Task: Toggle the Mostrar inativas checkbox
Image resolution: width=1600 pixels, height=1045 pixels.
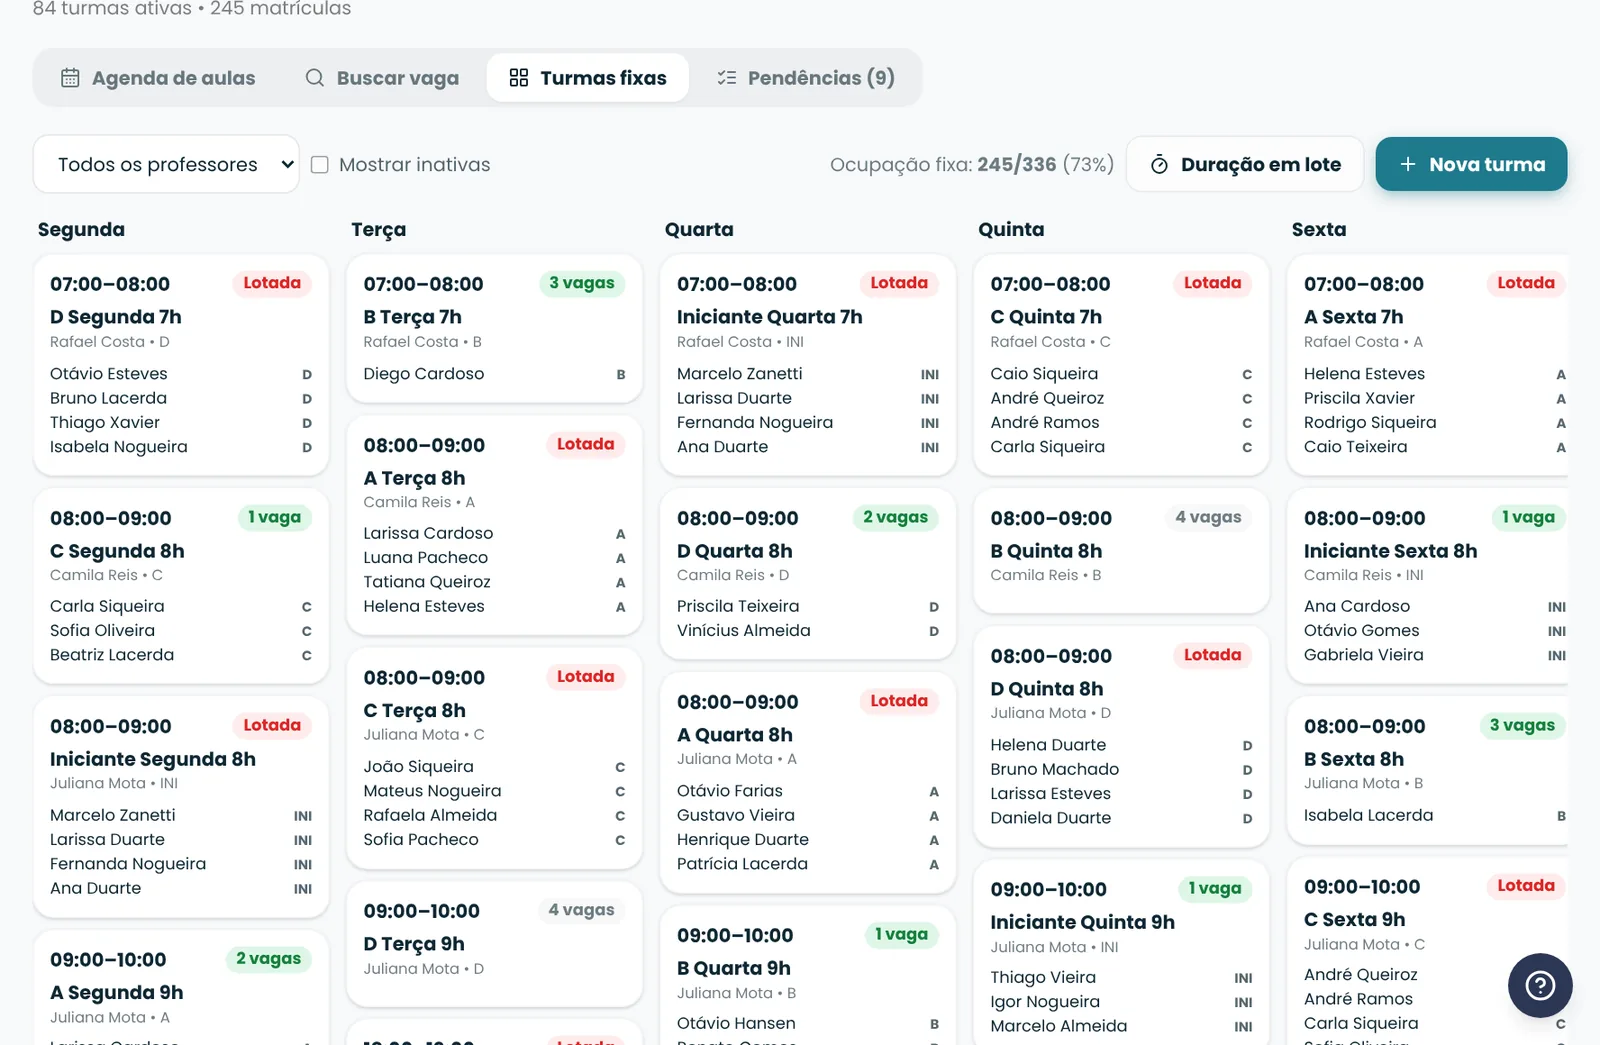Action: click(320, 165)
